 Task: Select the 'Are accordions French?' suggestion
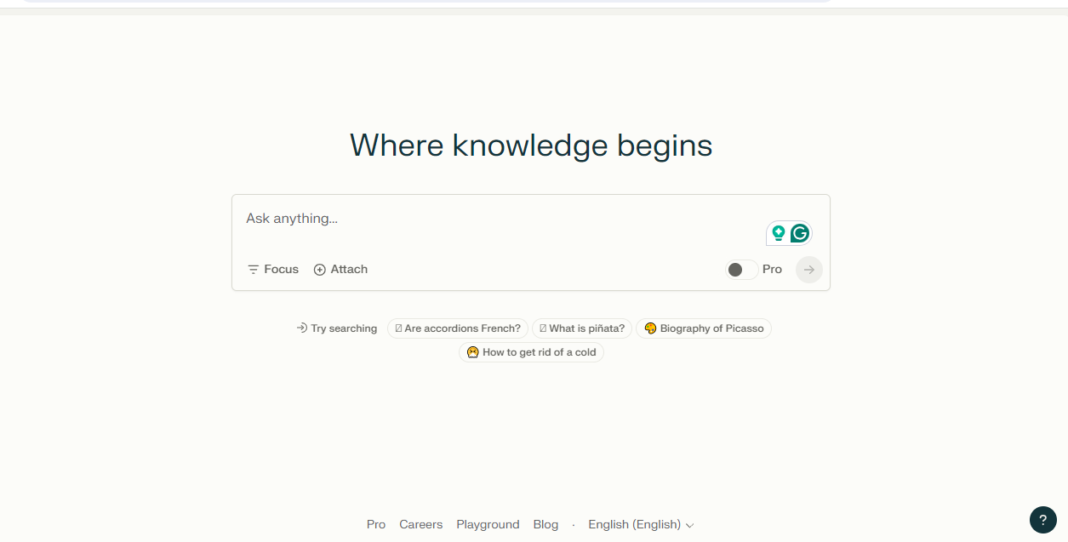tap(458, 328)
